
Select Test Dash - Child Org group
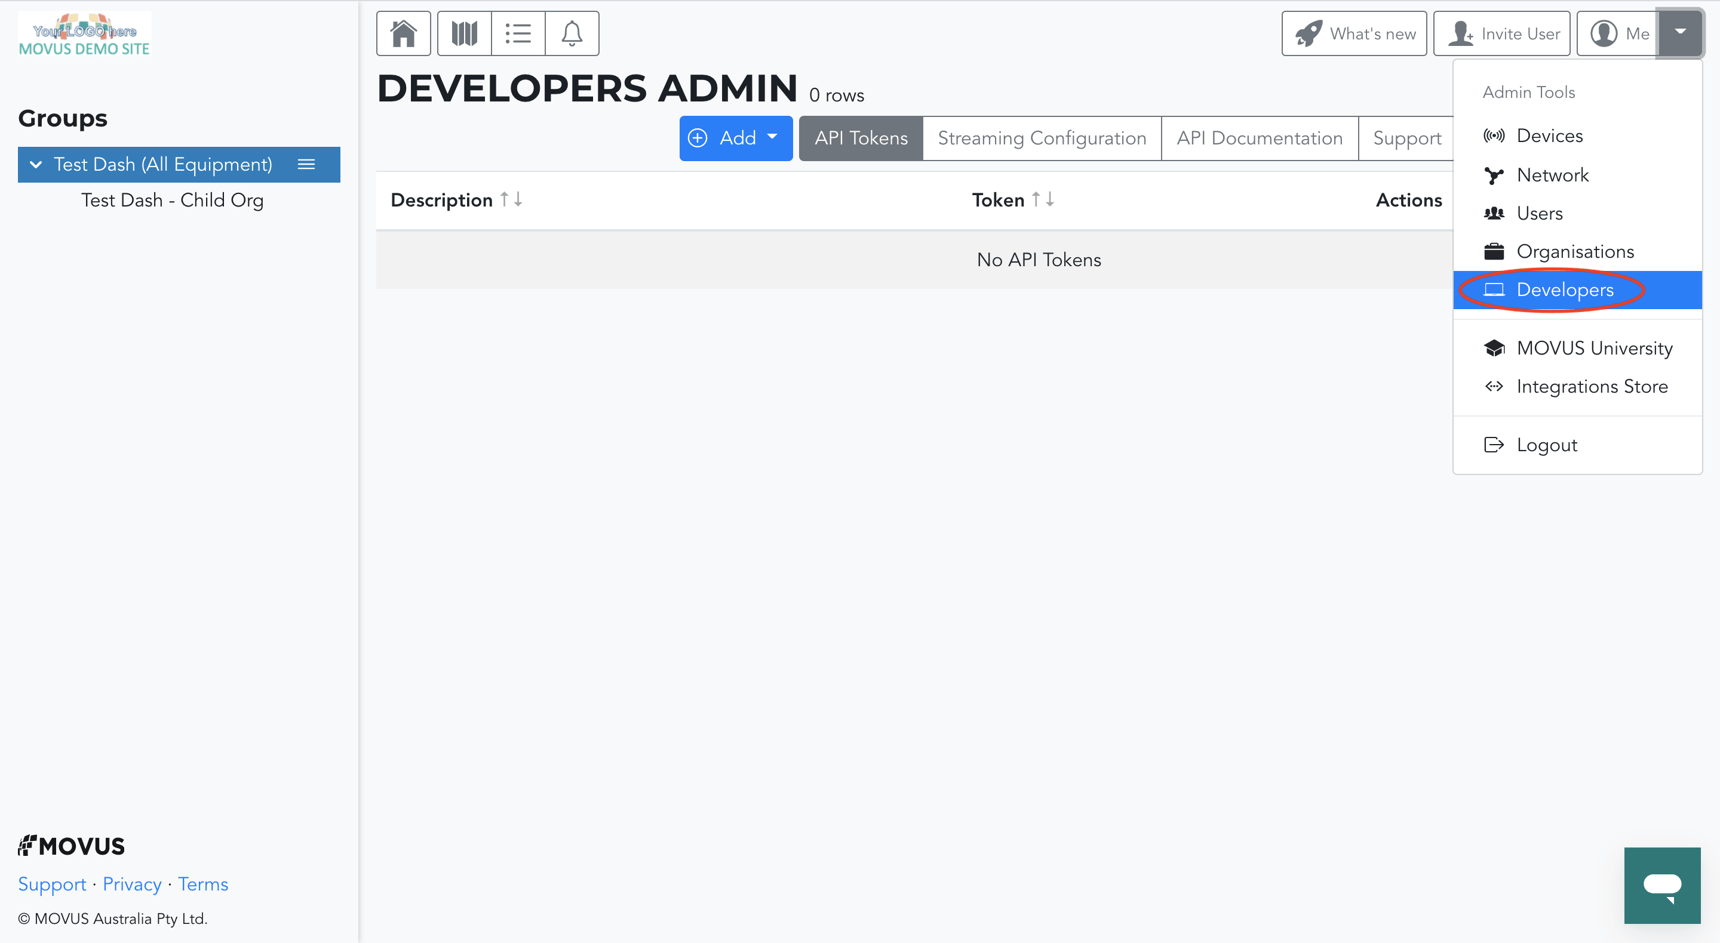(172, 200)
